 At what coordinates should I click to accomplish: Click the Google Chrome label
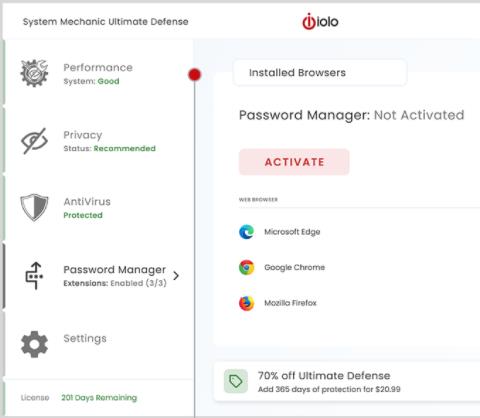pos(295,267)
